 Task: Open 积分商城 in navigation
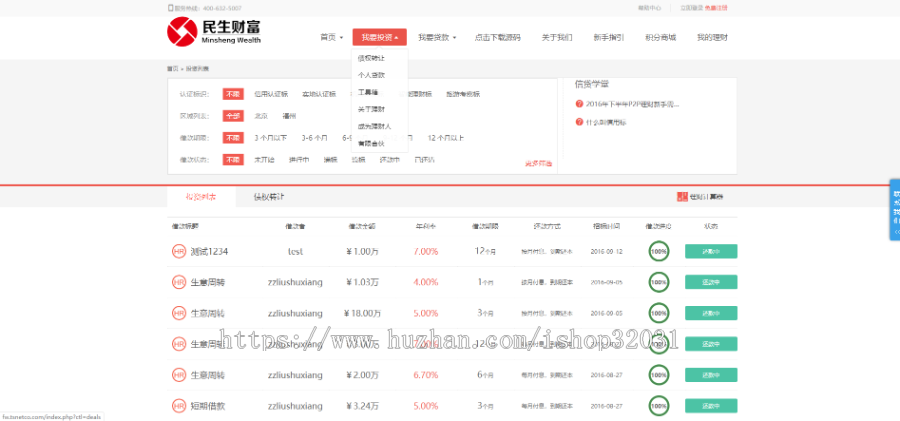[x=660, y=37]
